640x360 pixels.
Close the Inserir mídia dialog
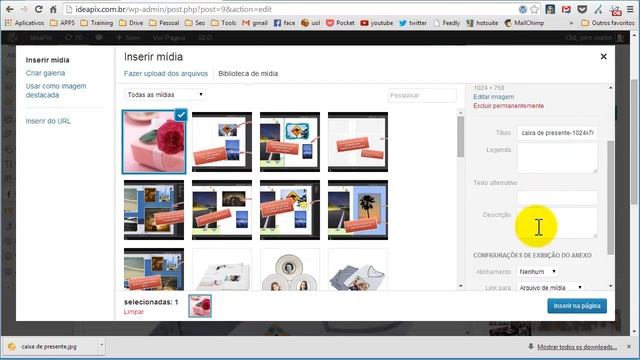[x=604, y=57]
